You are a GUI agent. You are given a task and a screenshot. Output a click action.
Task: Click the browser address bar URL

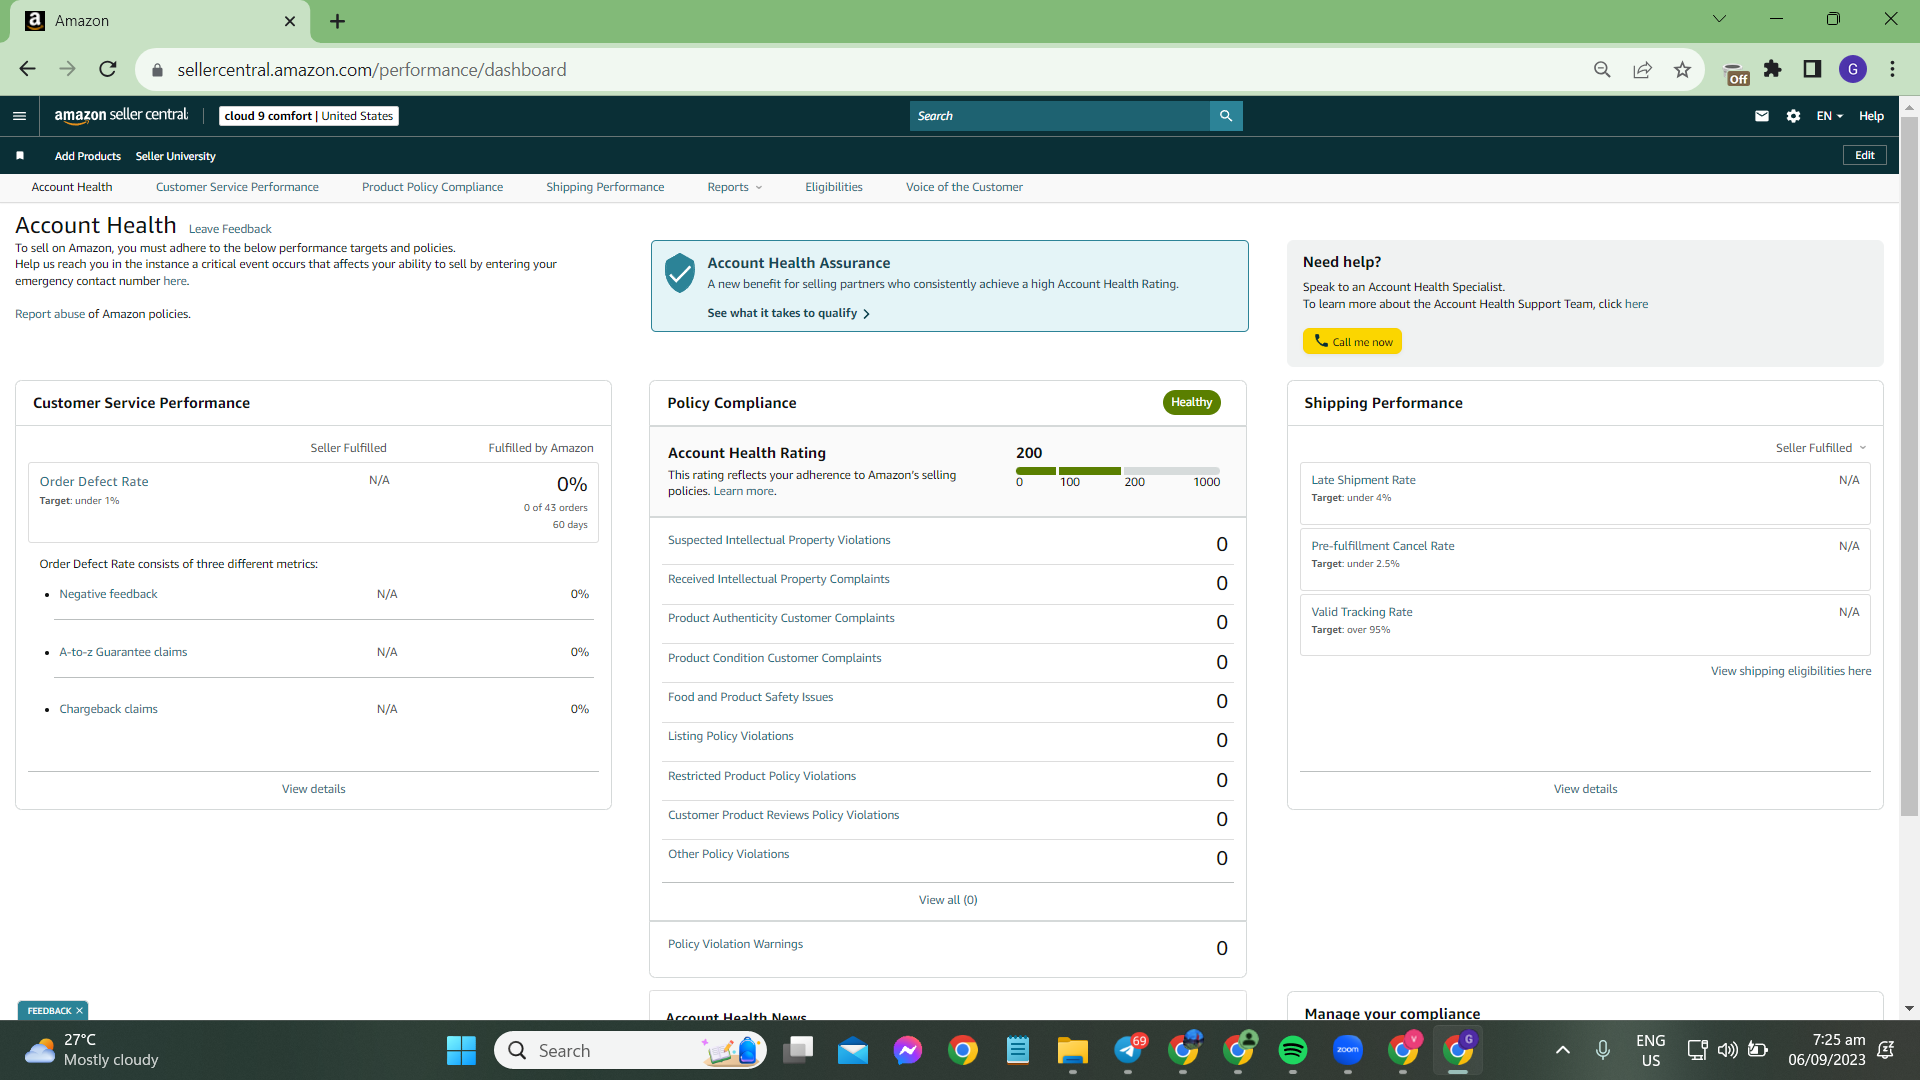coord(372,70)
